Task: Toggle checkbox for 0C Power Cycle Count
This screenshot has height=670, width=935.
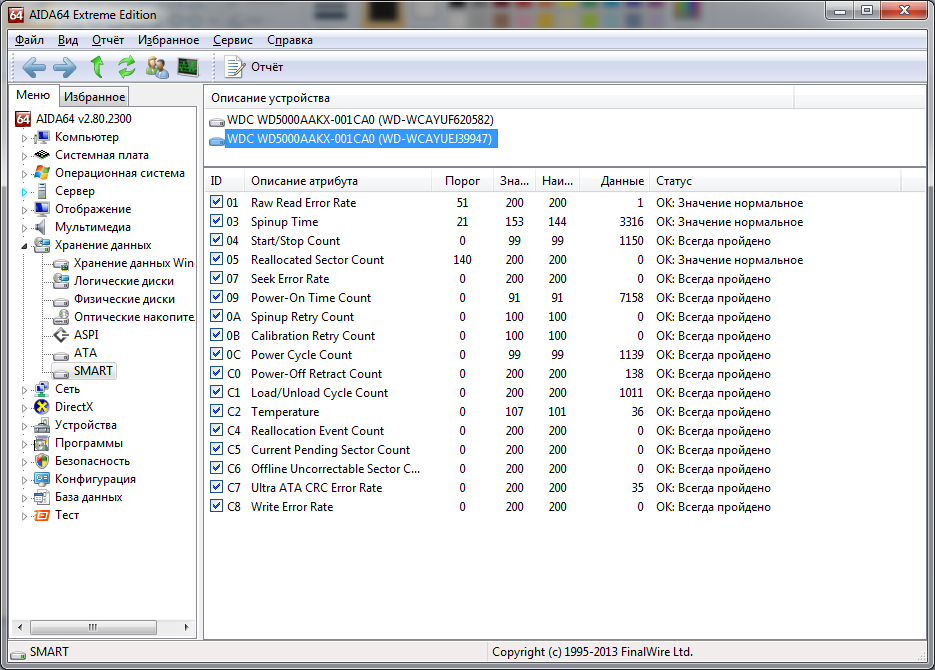Action: (216, 354)
